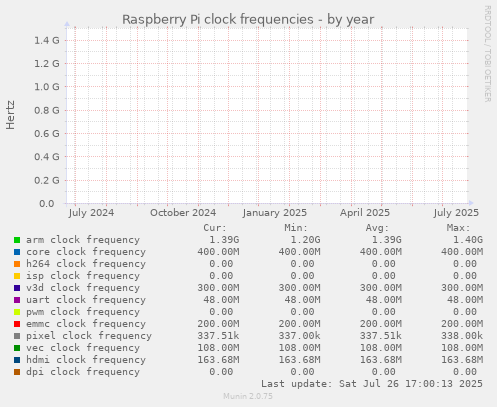The image size is (497, 407).
Task: Select the 'pixel clock frequency' legend label
Action: click(x=89, y=336)
